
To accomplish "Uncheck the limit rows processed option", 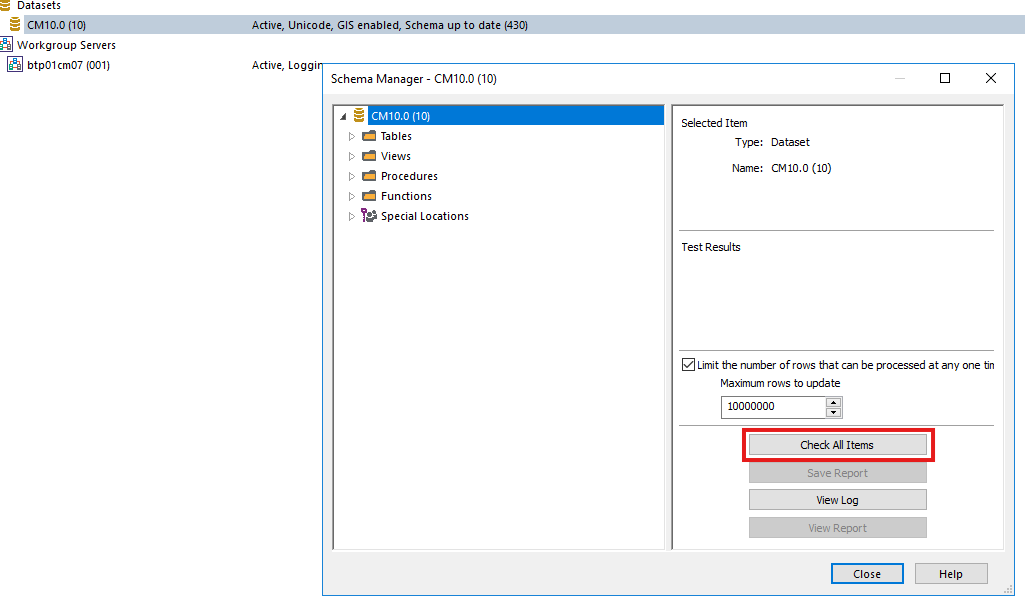I will pos(686,364).
